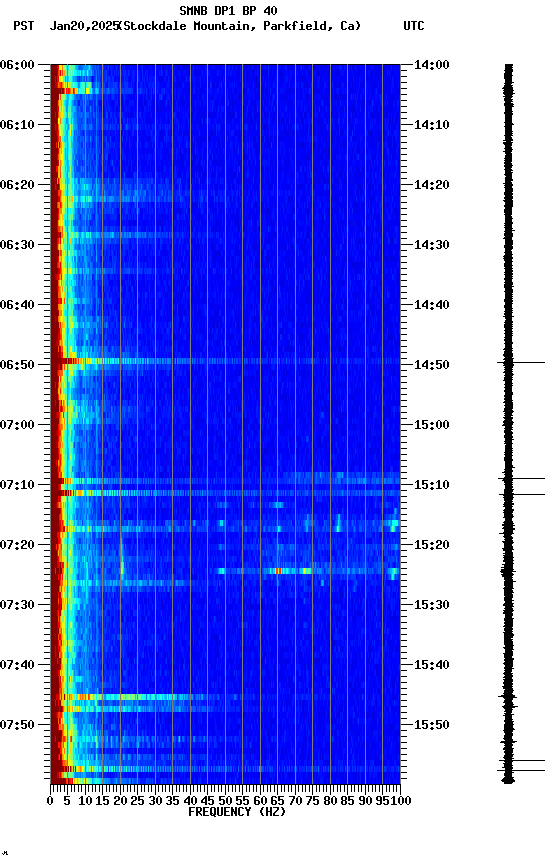Click the '07:10' PST time label
Image resolution: width=552 pixels, height=864 pixels.
(17, 485)
